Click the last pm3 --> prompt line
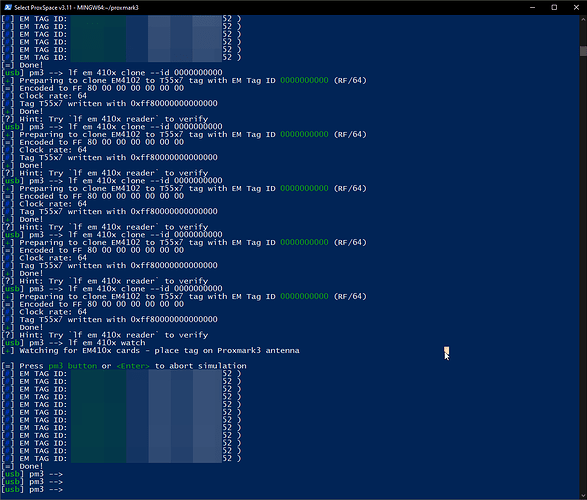 tap(32, 490)
